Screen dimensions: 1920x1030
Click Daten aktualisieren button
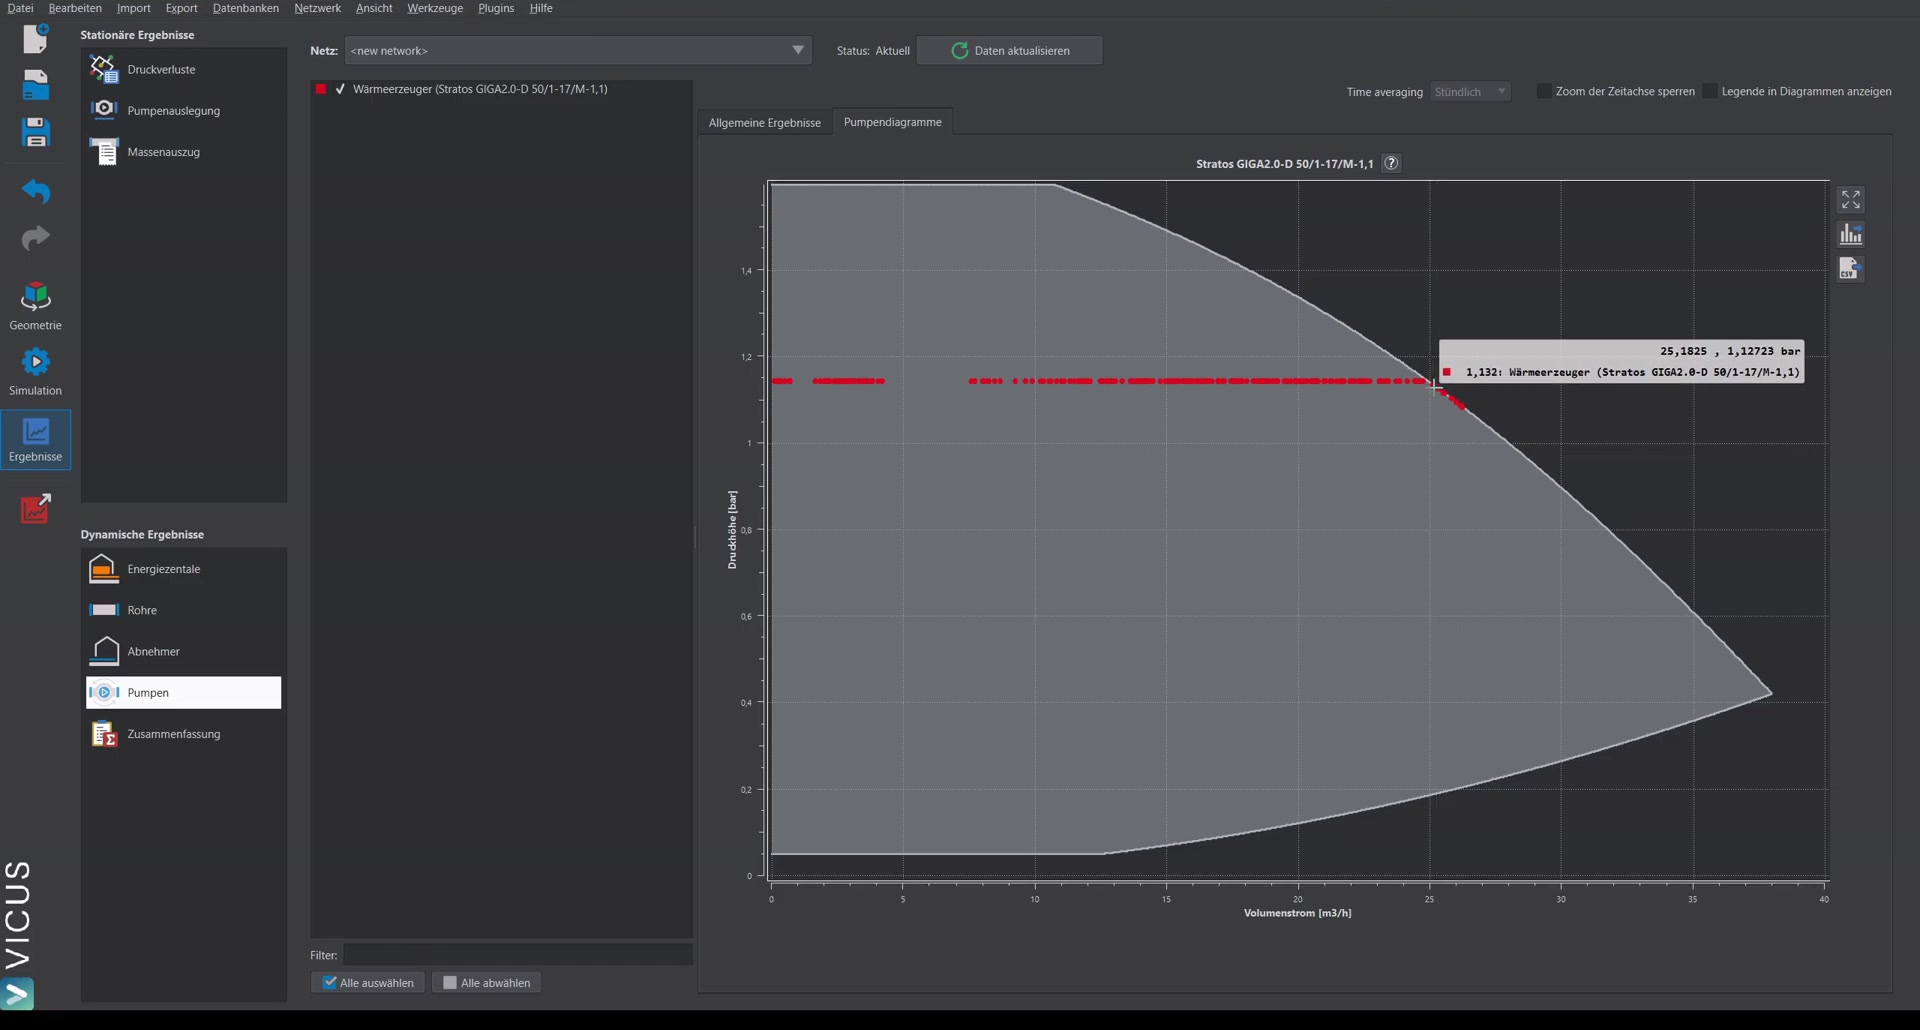[x=1009, y=50]
